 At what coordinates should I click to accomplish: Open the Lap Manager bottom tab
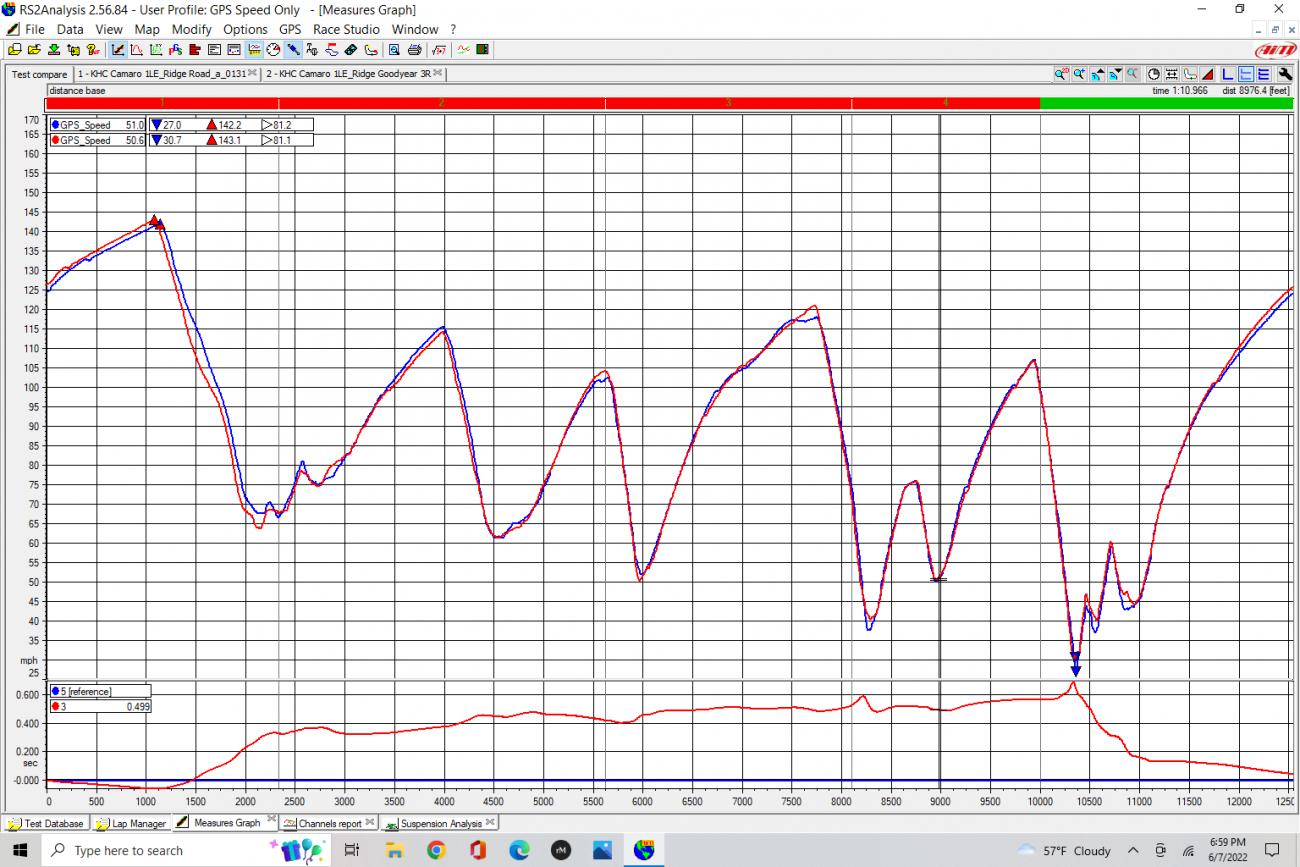tap(131, 824)
